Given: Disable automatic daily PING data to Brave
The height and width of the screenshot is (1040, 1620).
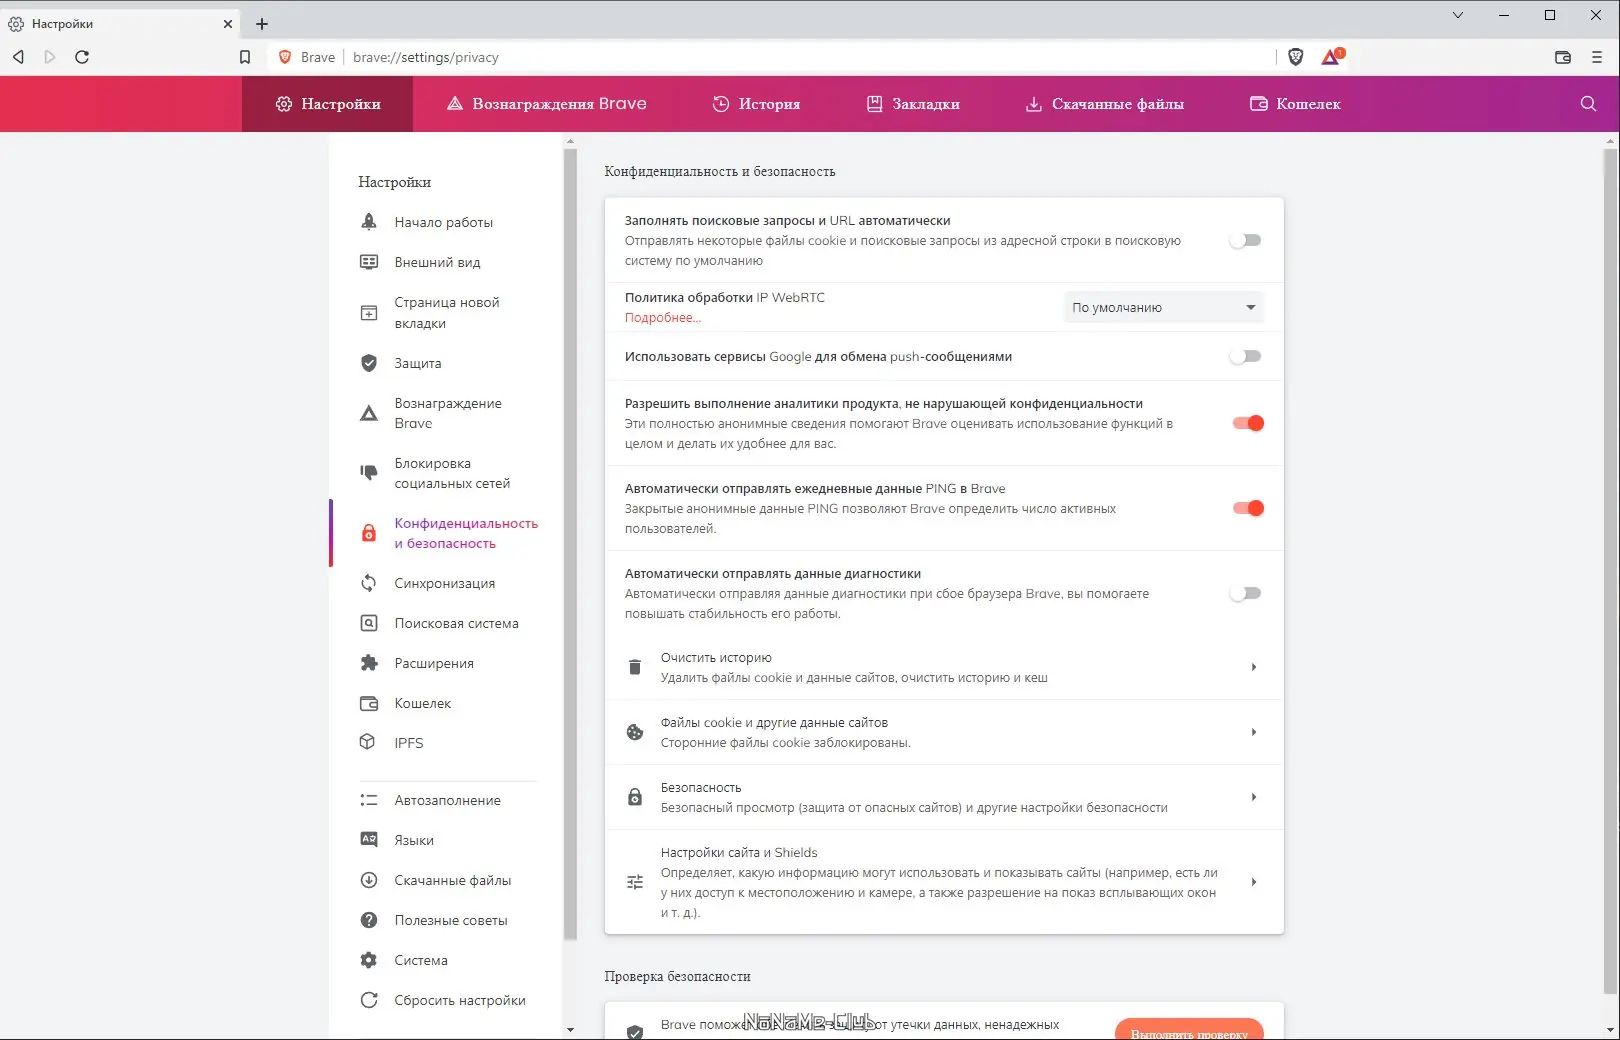Looking at the screenshot, I should pyautogui.click(x=1247, y=508).
